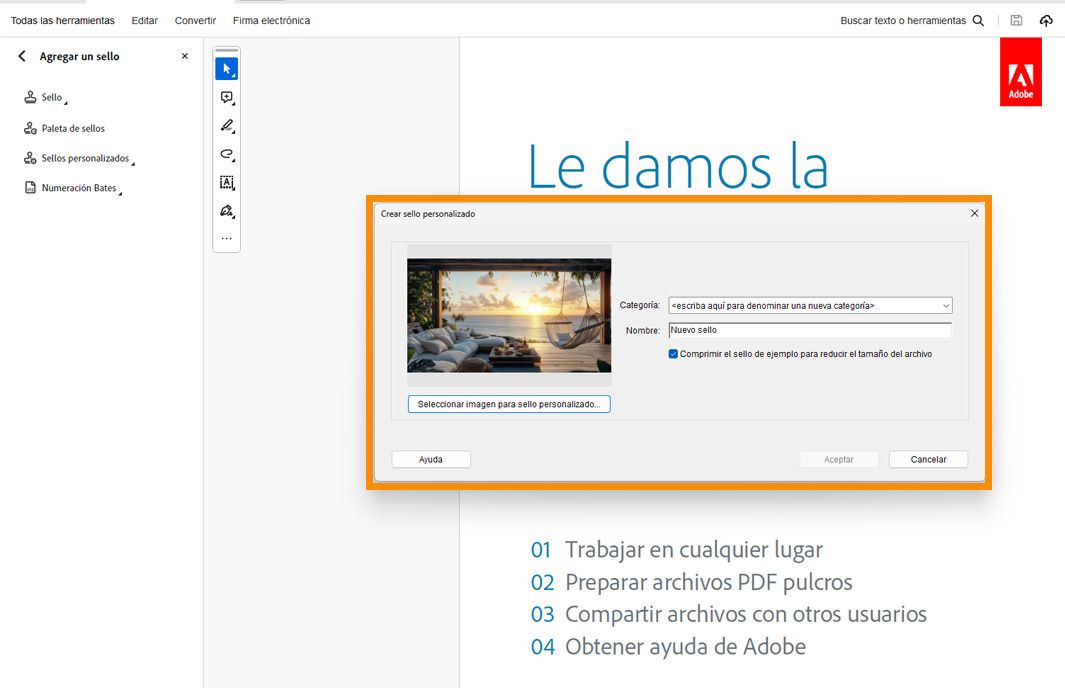Click inside the Nombre input field
This screenshot has width=1065, height=688.
click(810, 329)
